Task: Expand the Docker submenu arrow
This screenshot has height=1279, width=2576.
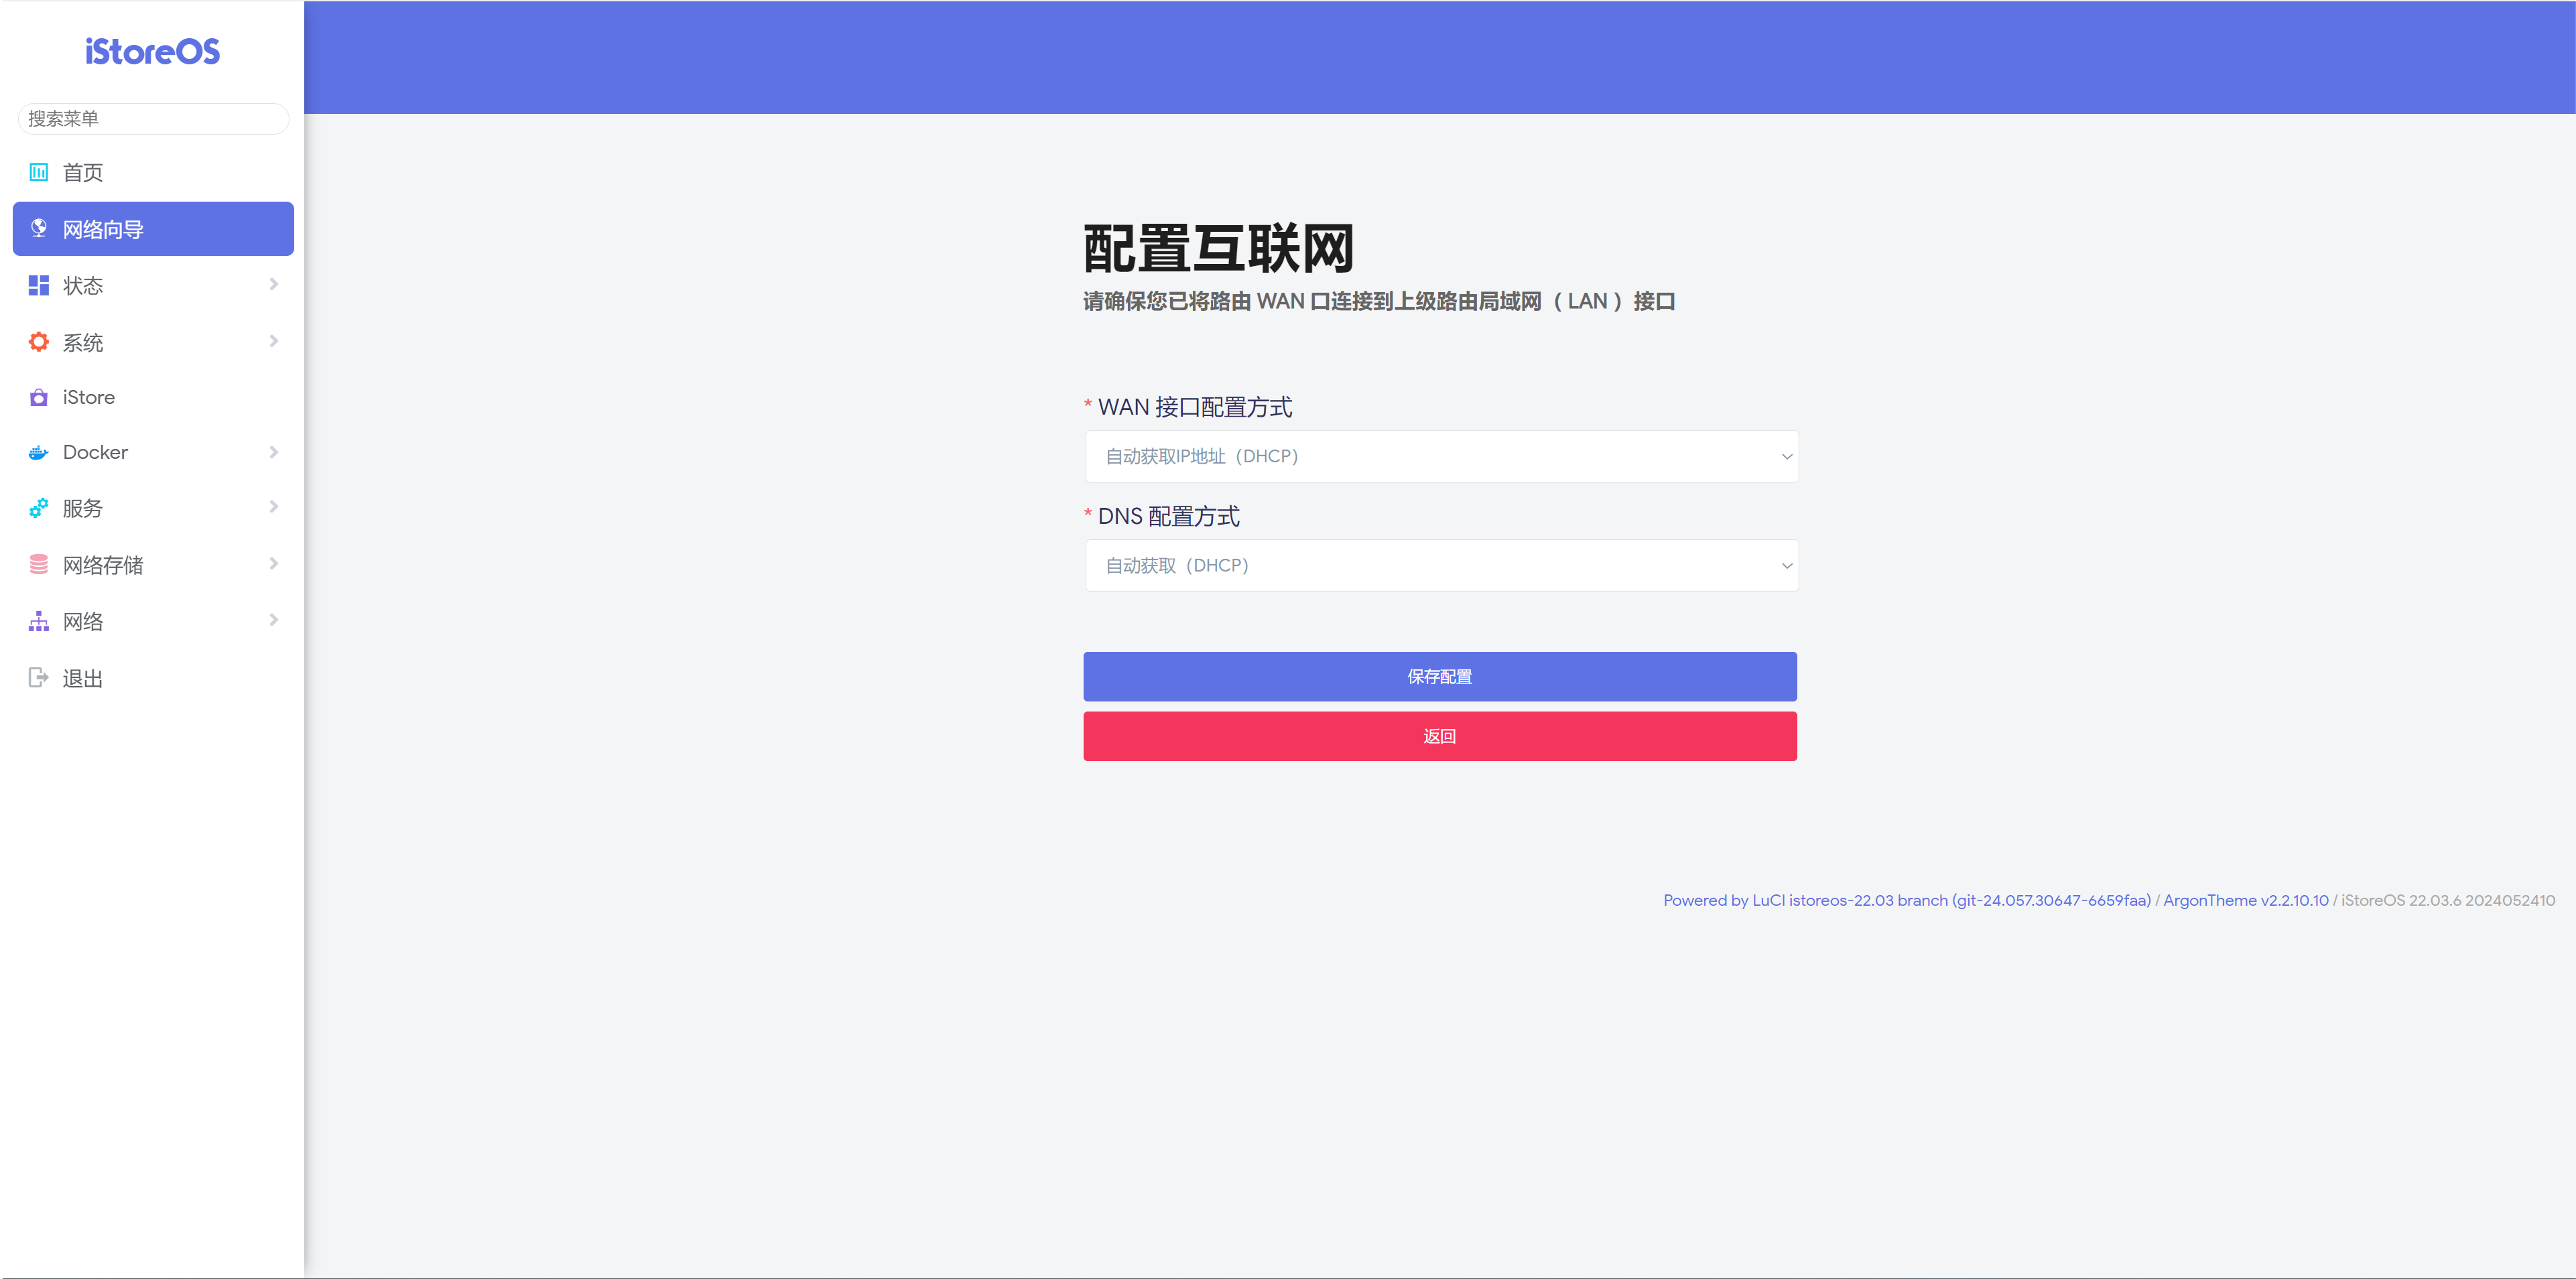Action: pos(274,452)
